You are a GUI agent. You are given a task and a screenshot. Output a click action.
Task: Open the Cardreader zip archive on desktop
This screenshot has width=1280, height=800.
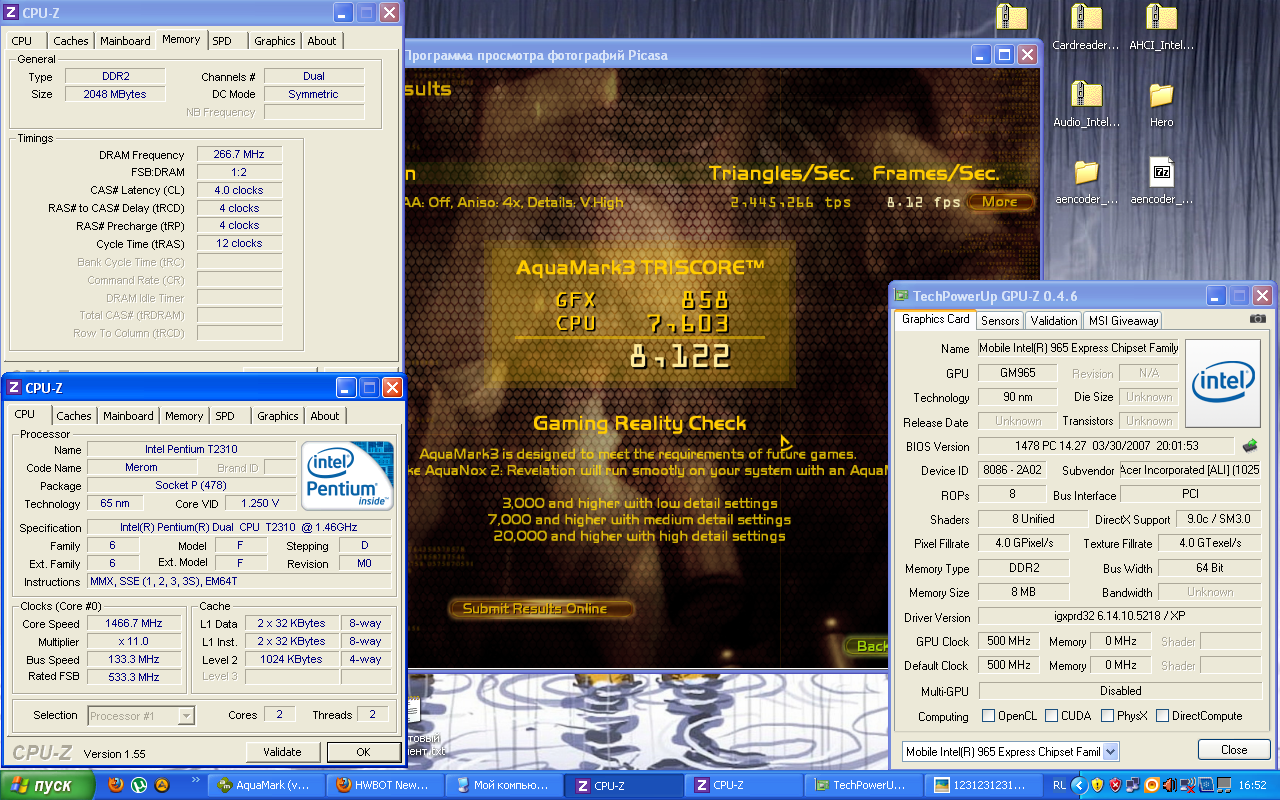[x=1086, y=27]
